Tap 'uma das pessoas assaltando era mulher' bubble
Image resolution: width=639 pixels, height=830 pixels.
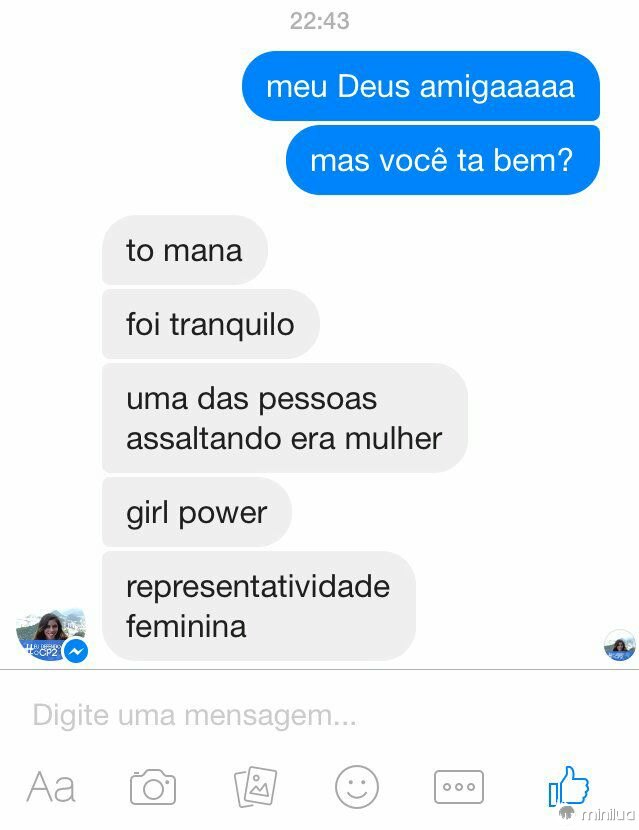[x=285, y=418]
